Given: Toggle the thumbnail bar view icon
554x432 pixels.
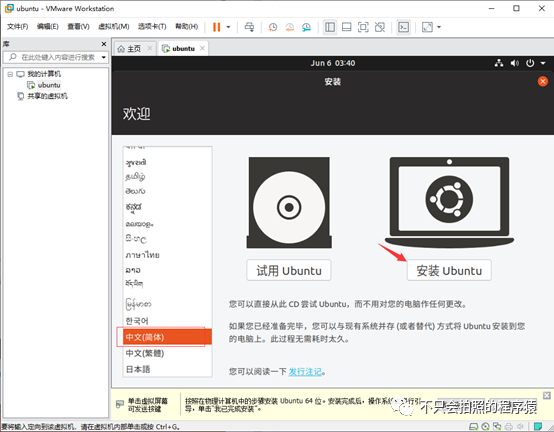Looking at the screenshot, I should [x=347, y=27].
